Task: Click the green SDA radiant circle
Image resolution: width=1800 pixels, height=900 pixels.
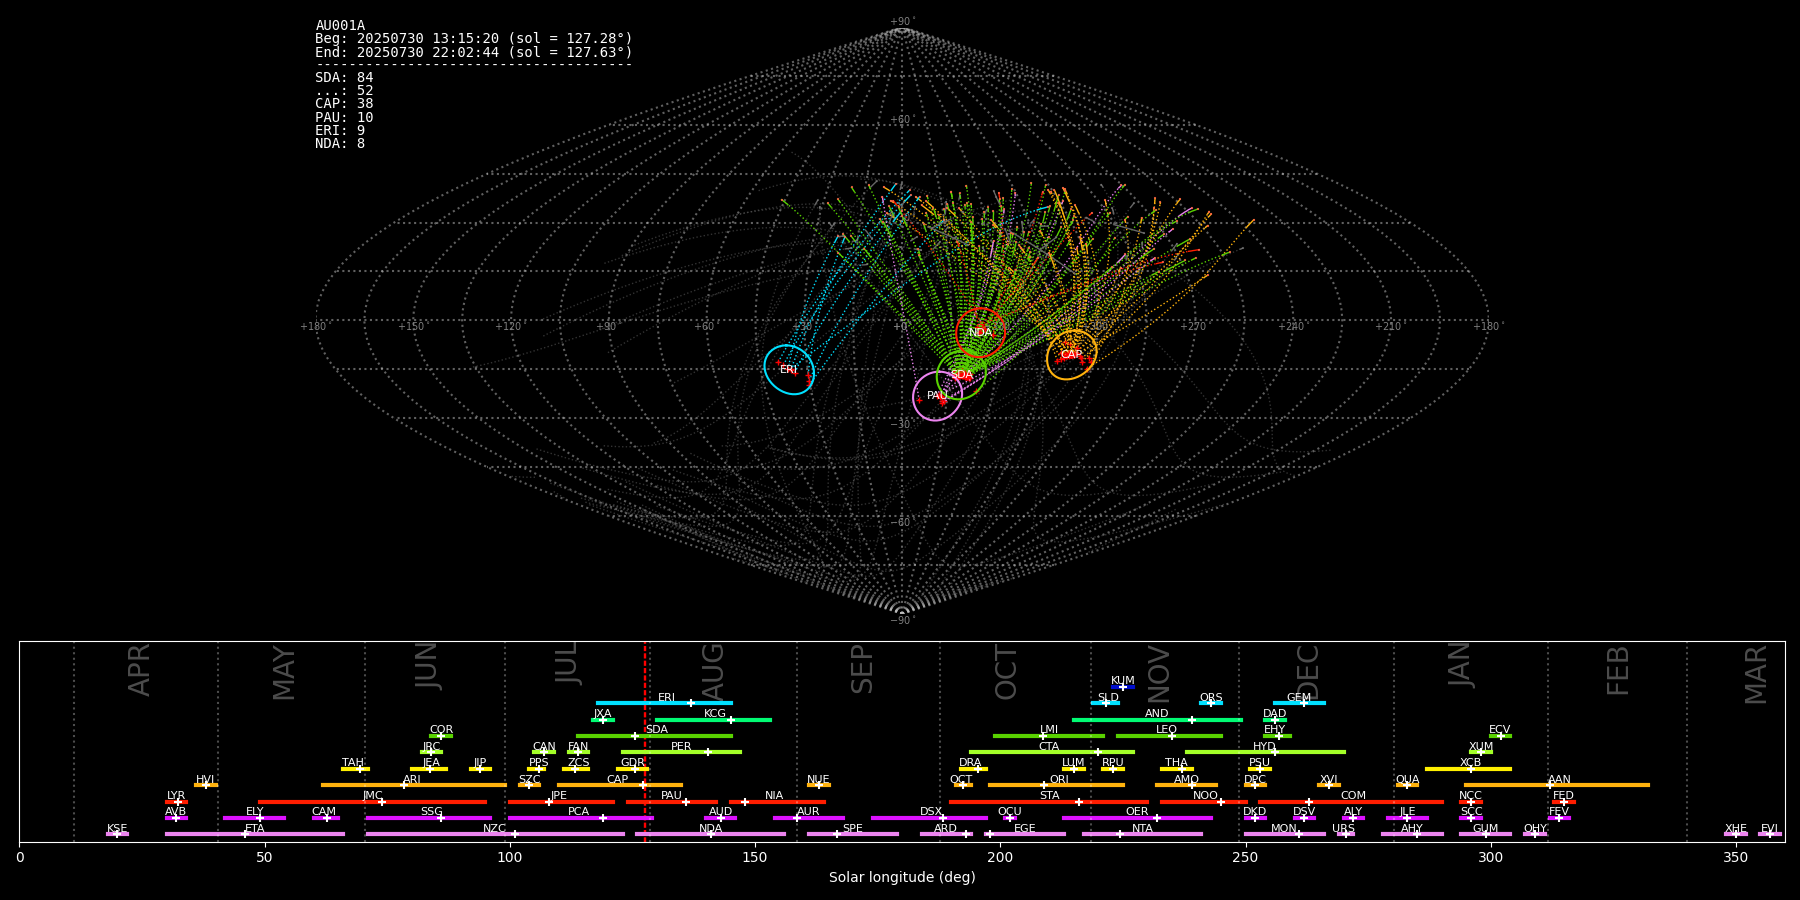Action: (x=961, y=374)
